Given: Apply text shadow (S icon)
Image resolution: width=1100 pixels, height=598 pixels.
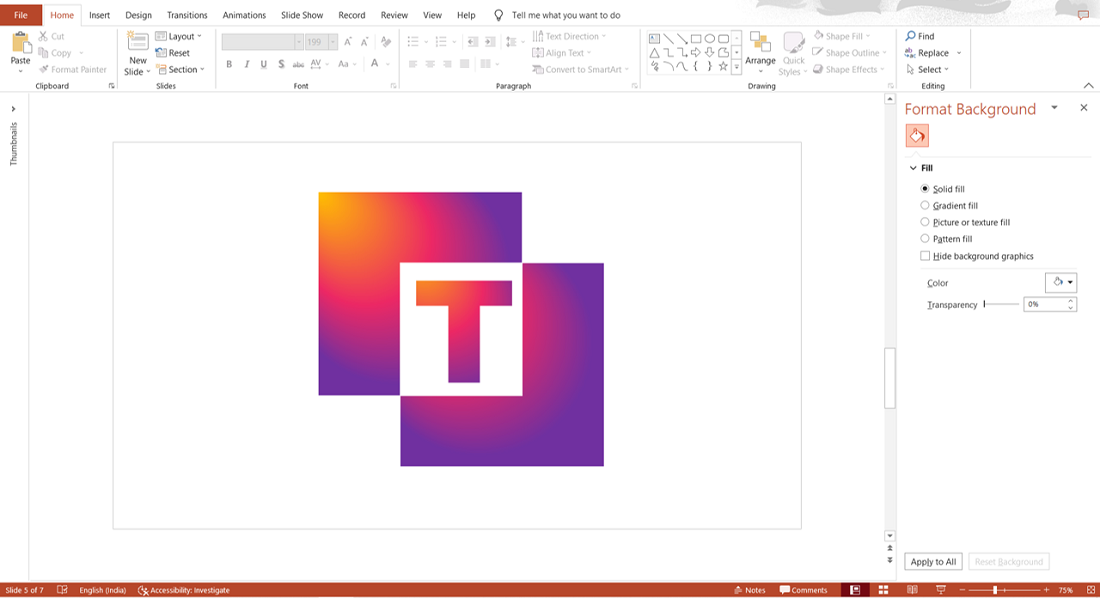Looking at the screenshot, I should pyautogui.click(x=281, y=64).
